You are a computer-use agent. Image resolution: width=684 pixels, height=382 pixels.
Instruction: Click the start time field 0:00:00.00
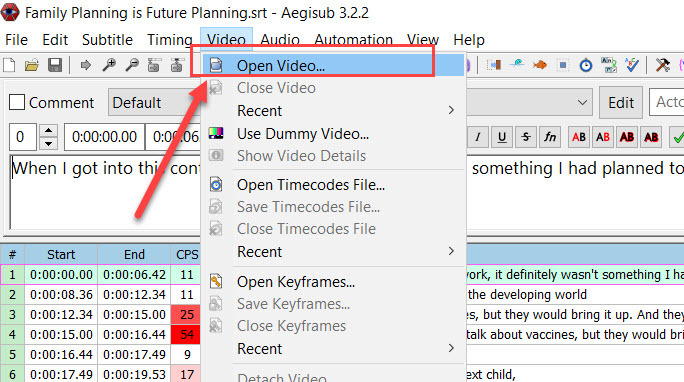click(x=104, y=137)
